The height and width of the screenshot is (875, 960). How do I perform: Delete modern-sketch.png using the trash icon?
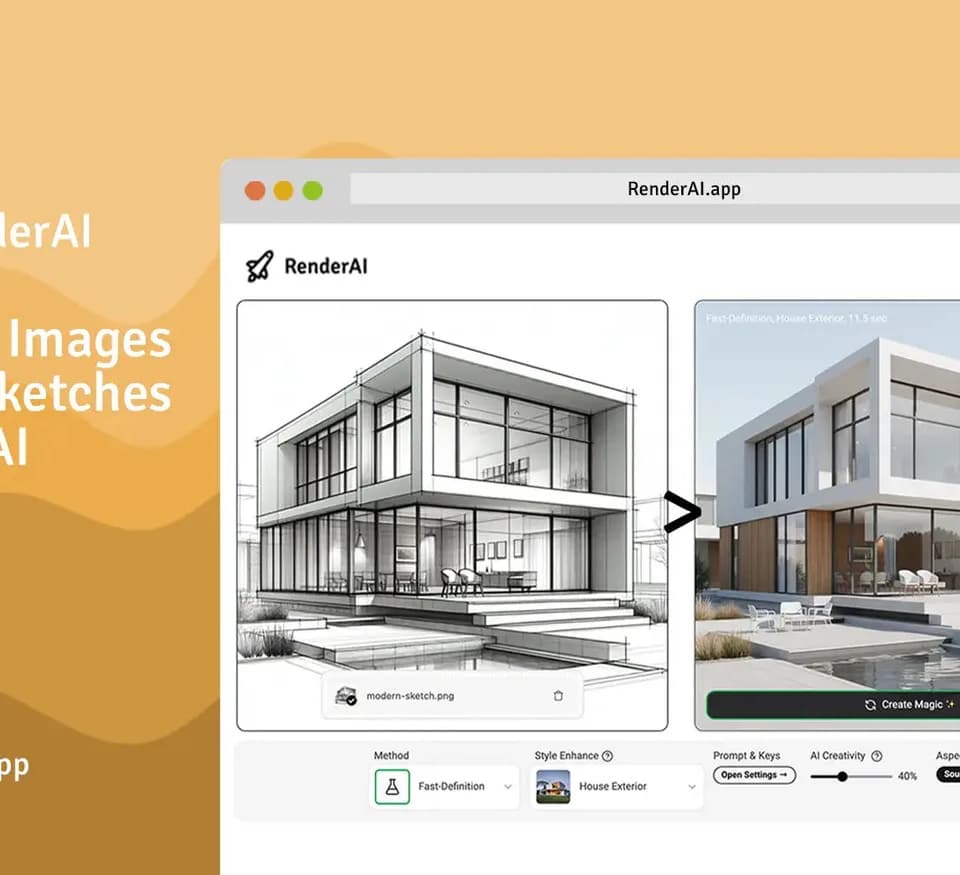click(x=558, y=696)
